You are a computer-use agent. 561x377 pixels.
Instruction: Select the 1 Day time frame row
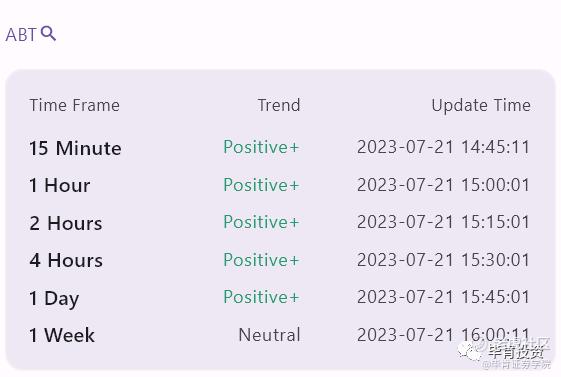click(280, 297)
